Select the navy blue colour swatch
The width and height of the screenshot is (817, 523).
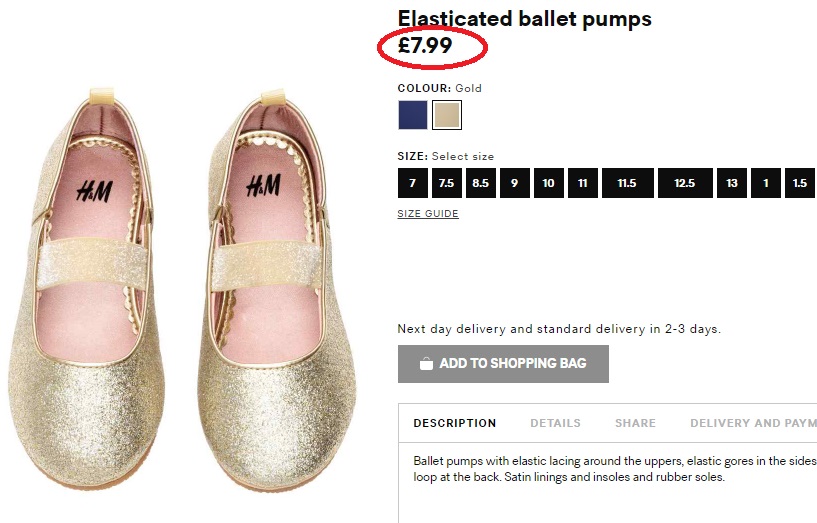[412, 115]
